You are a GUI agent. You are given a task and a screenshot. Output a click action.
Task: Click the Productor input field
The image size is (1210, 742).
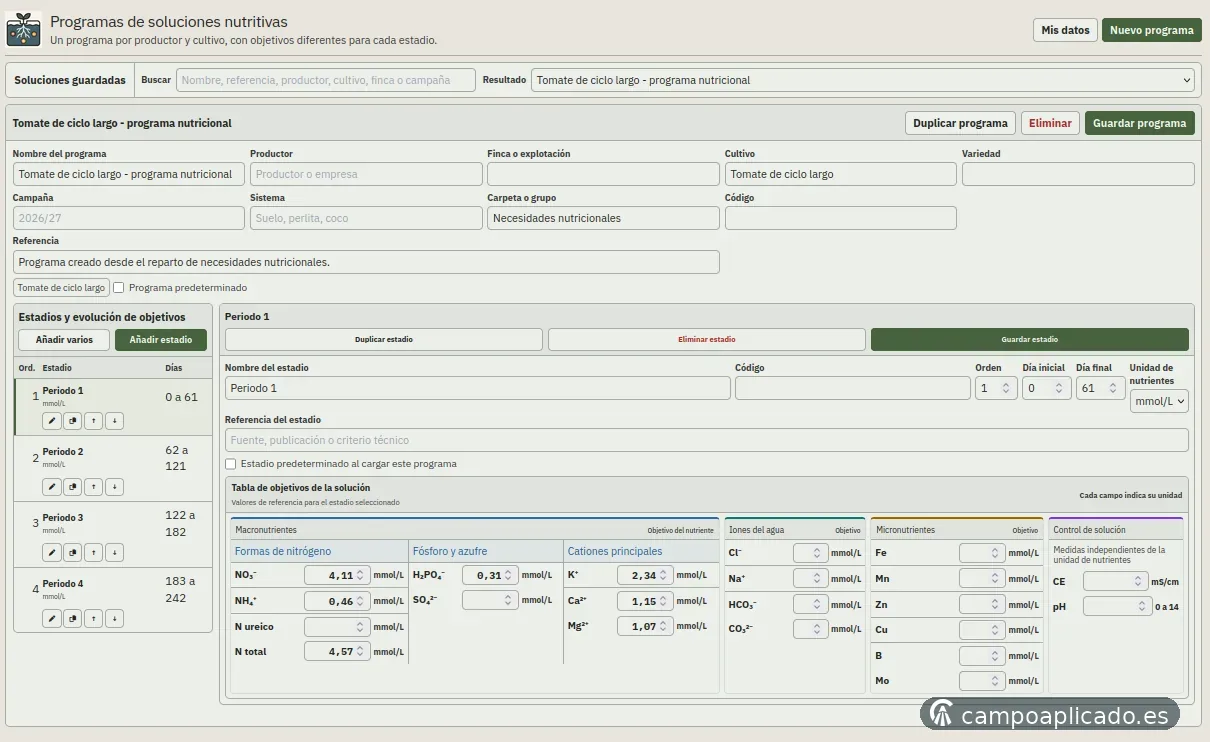pos(366,174)
